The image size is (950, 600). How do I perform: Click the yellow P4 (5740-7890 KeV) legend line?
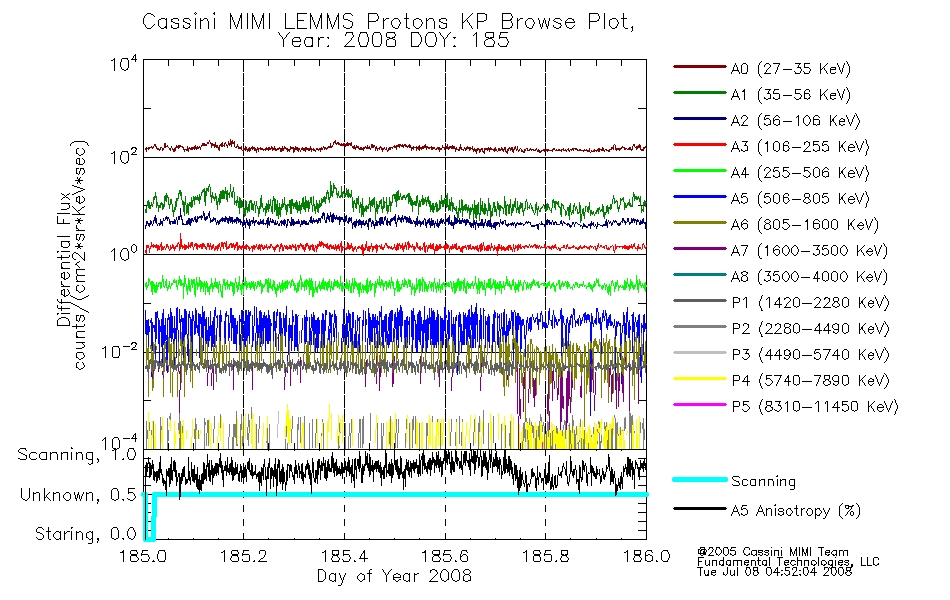[x=700, y=379]
